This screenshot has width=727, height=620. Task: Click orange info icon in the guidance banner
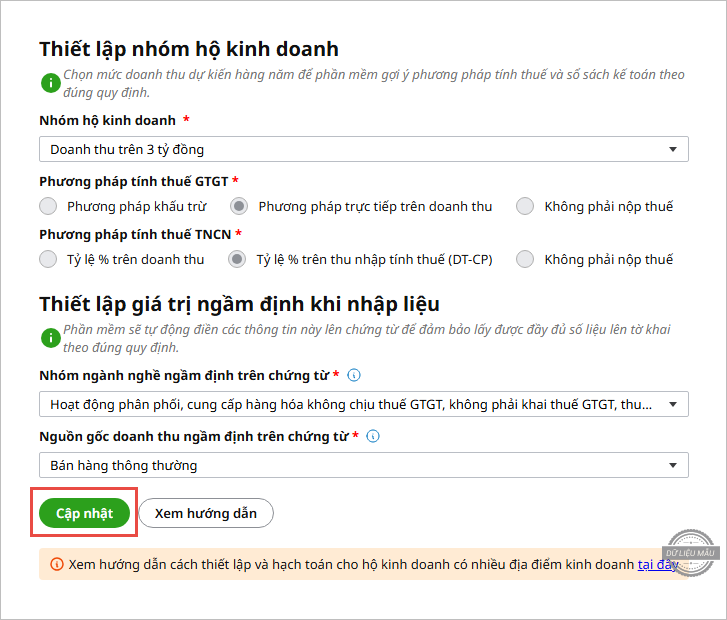tap(56, 565)
